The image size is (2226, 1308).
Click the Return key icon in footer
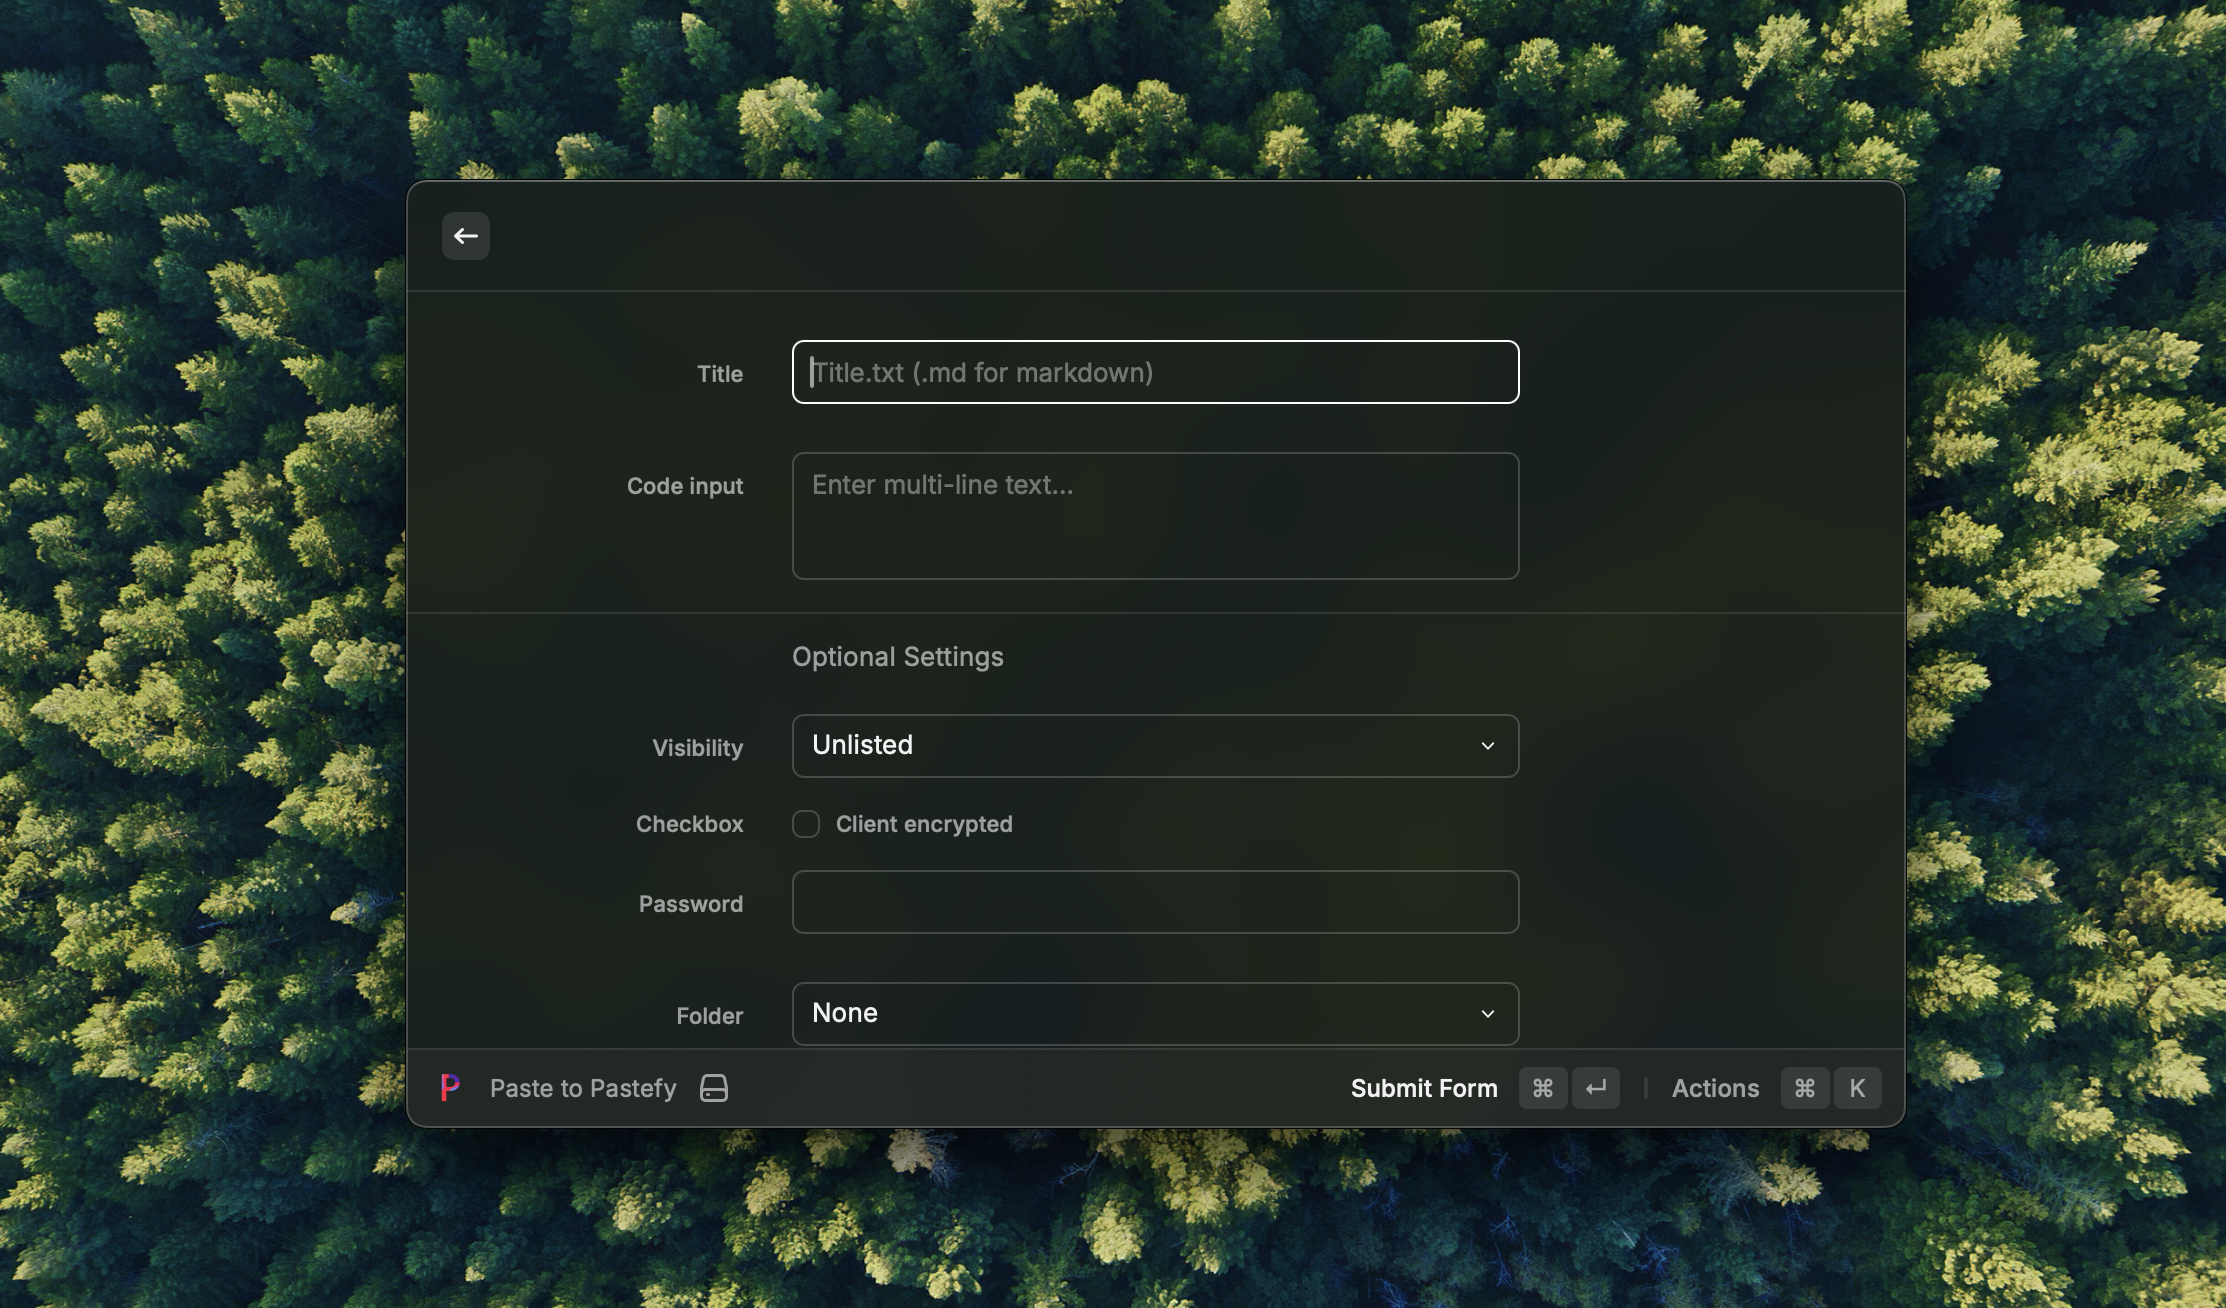point(1596,1088)
